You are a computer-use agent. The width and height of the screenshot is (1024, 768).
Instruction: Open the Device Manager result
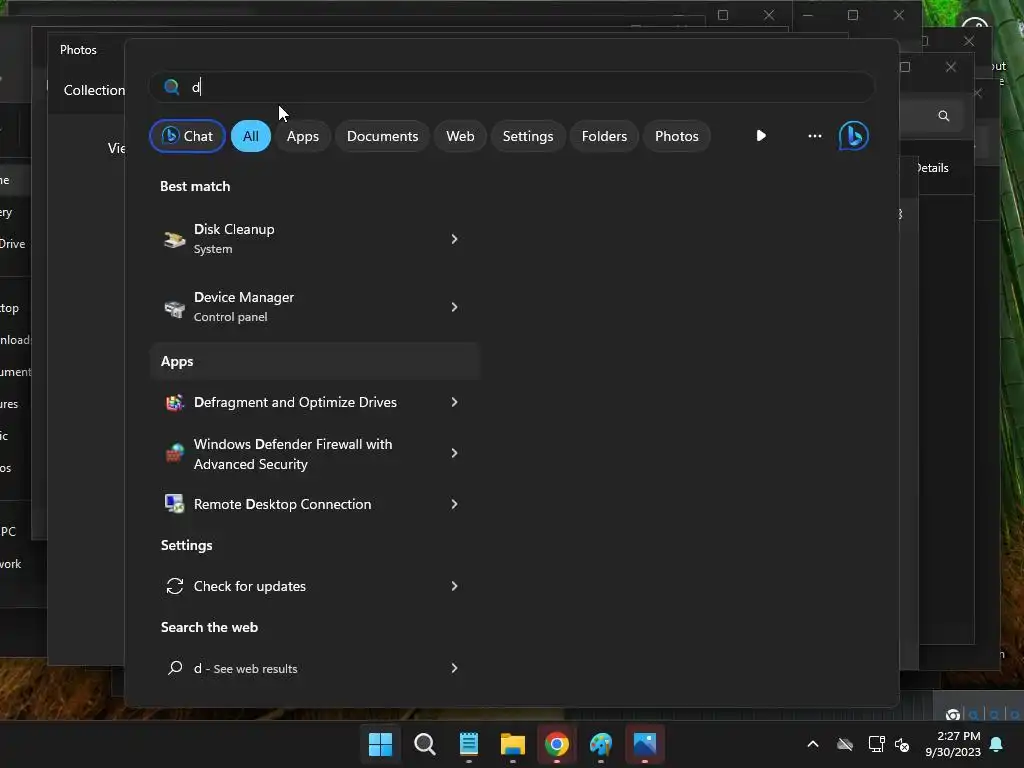(315, 307)
